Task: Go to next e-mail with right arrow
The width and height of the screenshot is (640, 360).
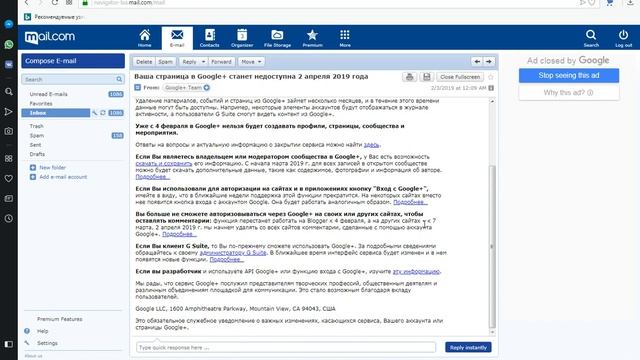Action: pos(489,62)
